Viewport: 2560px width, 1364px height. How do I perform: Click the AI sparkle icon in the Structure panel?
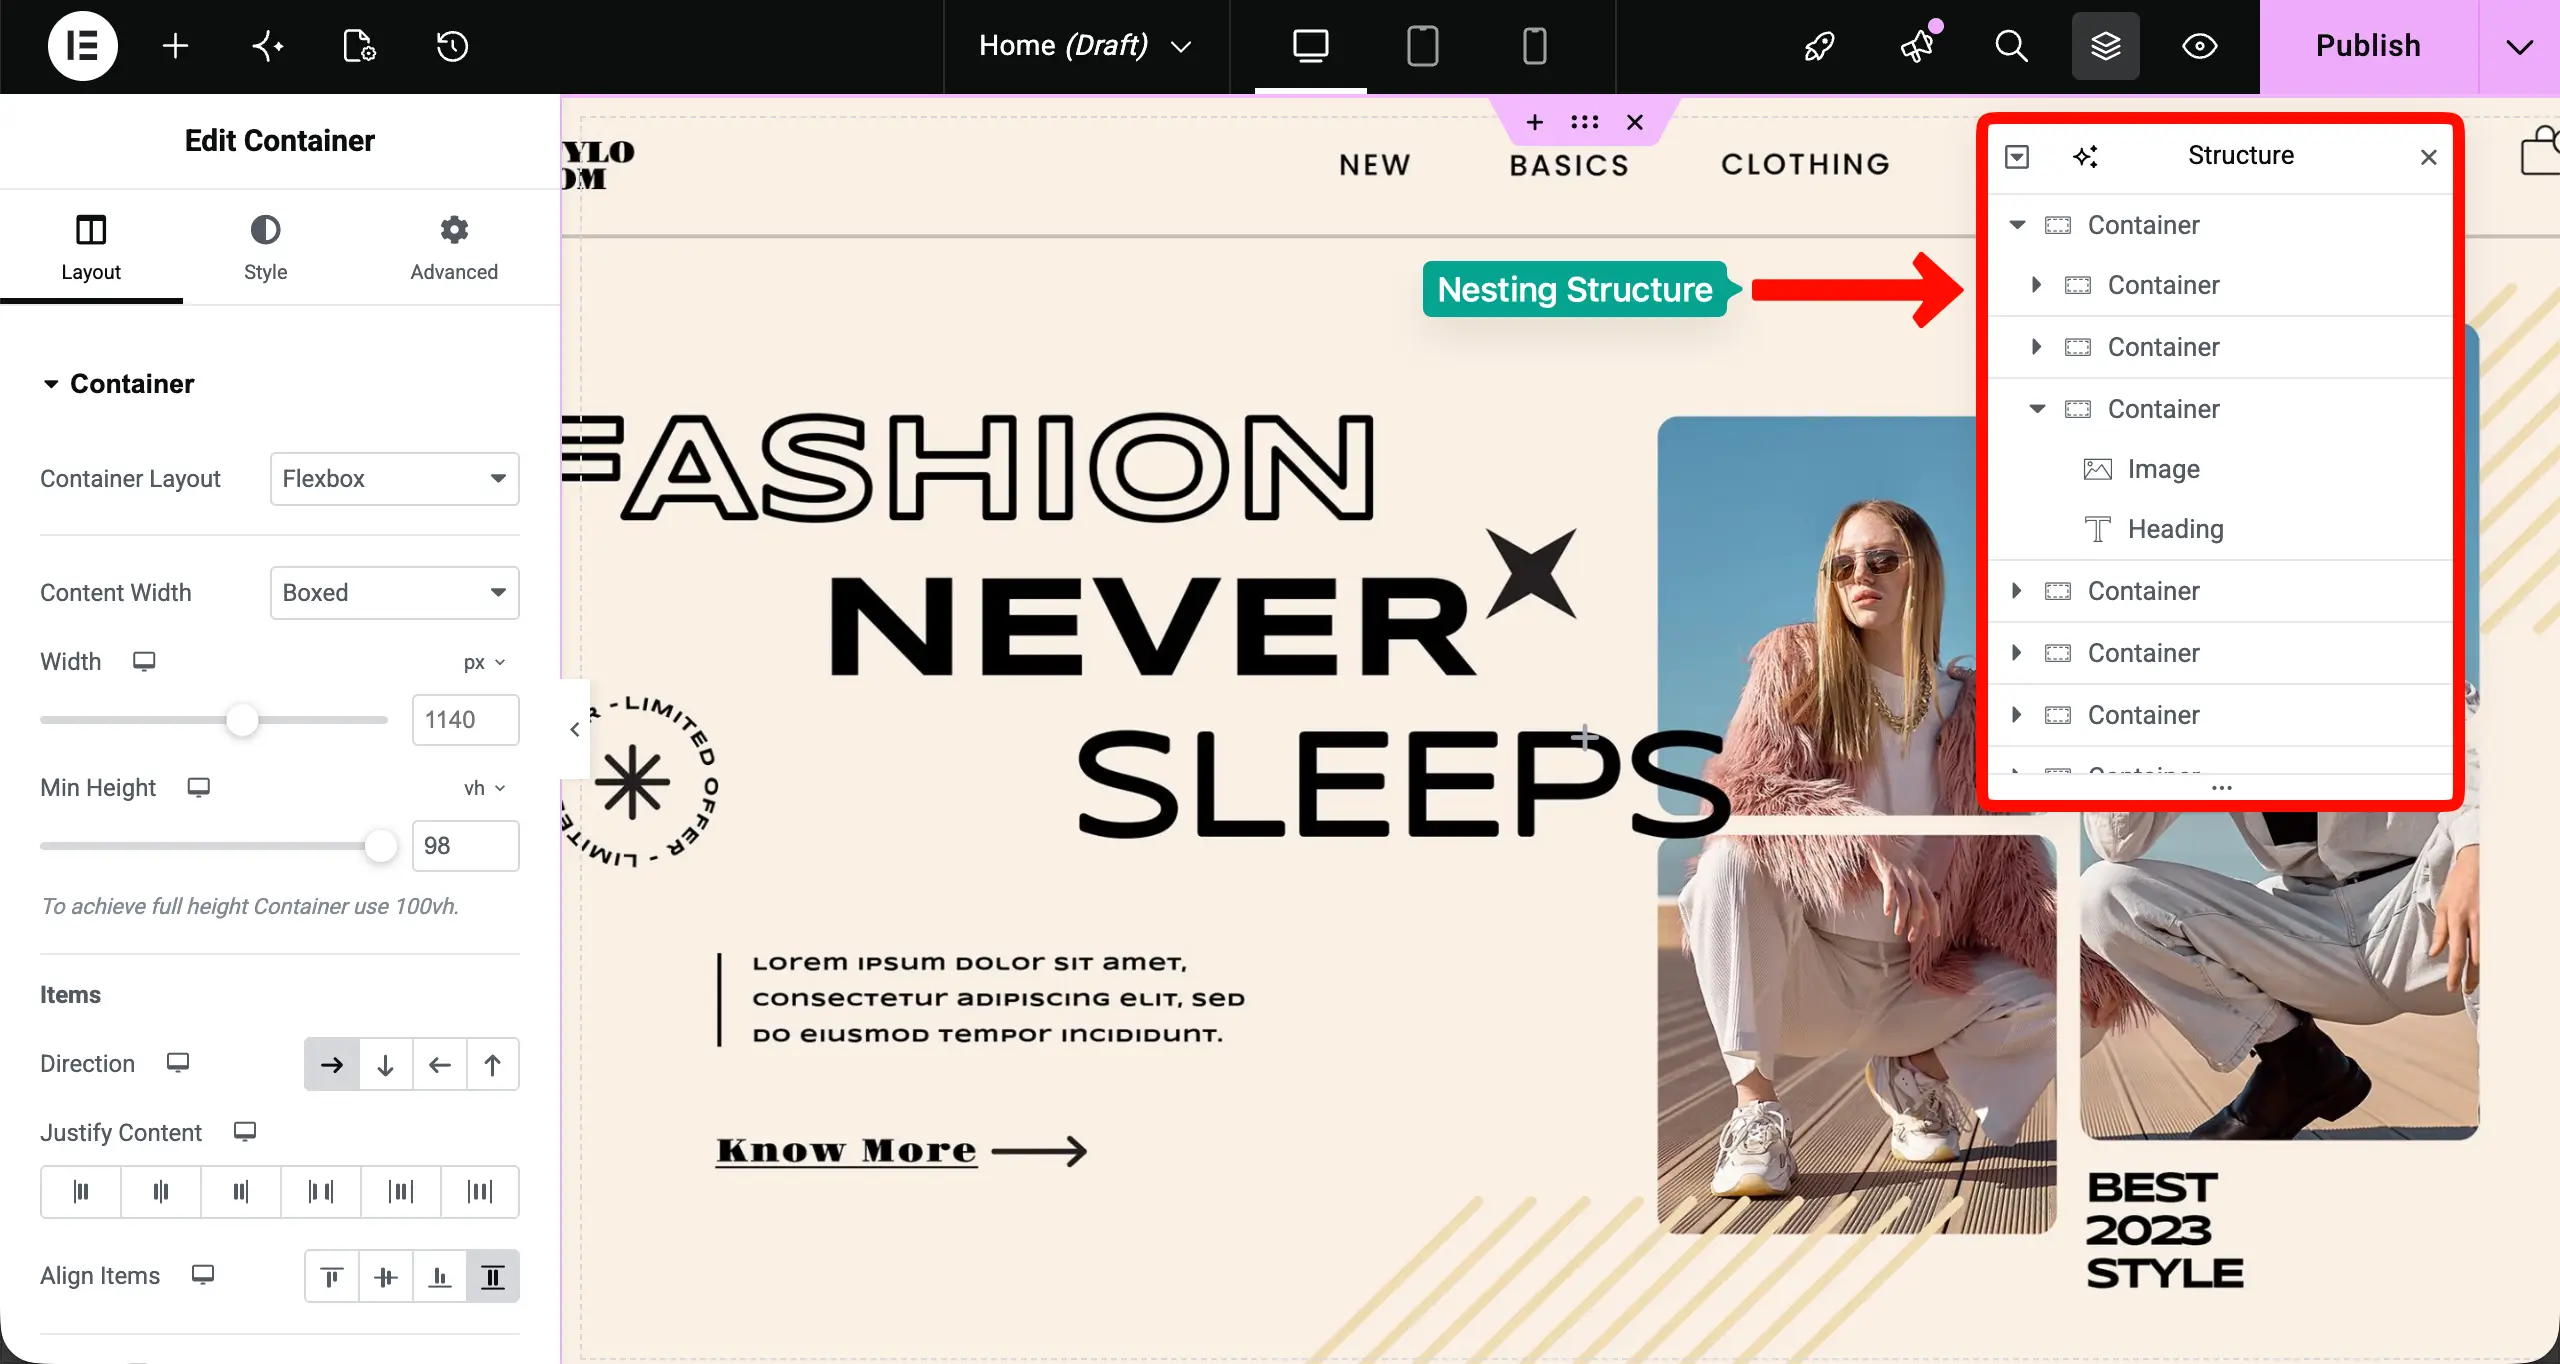tap(2085, 157)
